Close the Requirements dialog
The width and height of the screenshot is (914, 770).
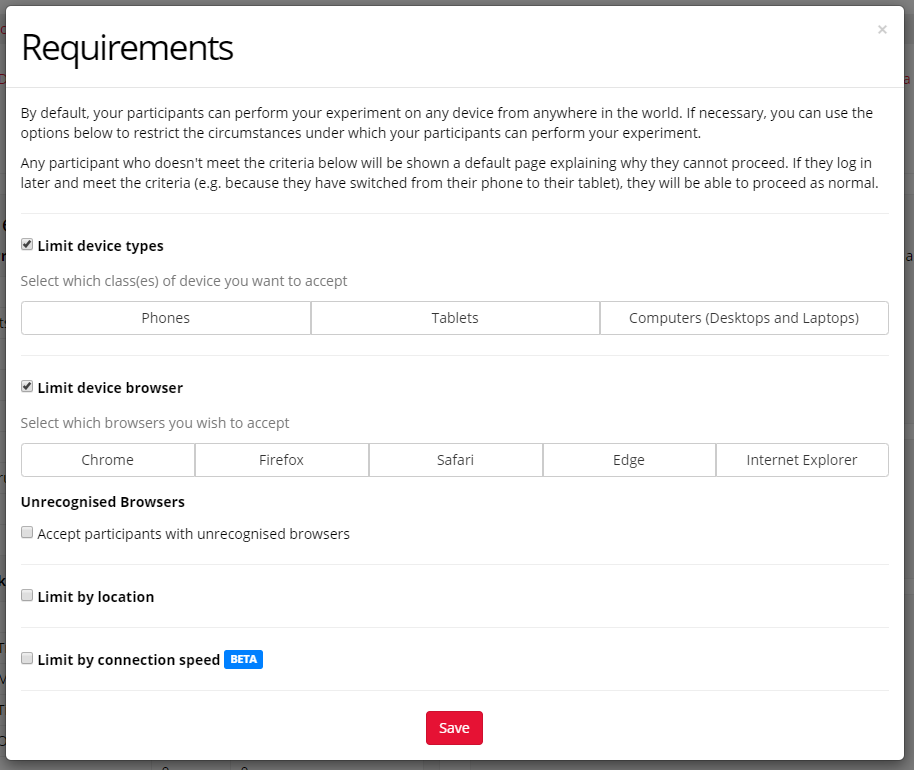point(882,29)
